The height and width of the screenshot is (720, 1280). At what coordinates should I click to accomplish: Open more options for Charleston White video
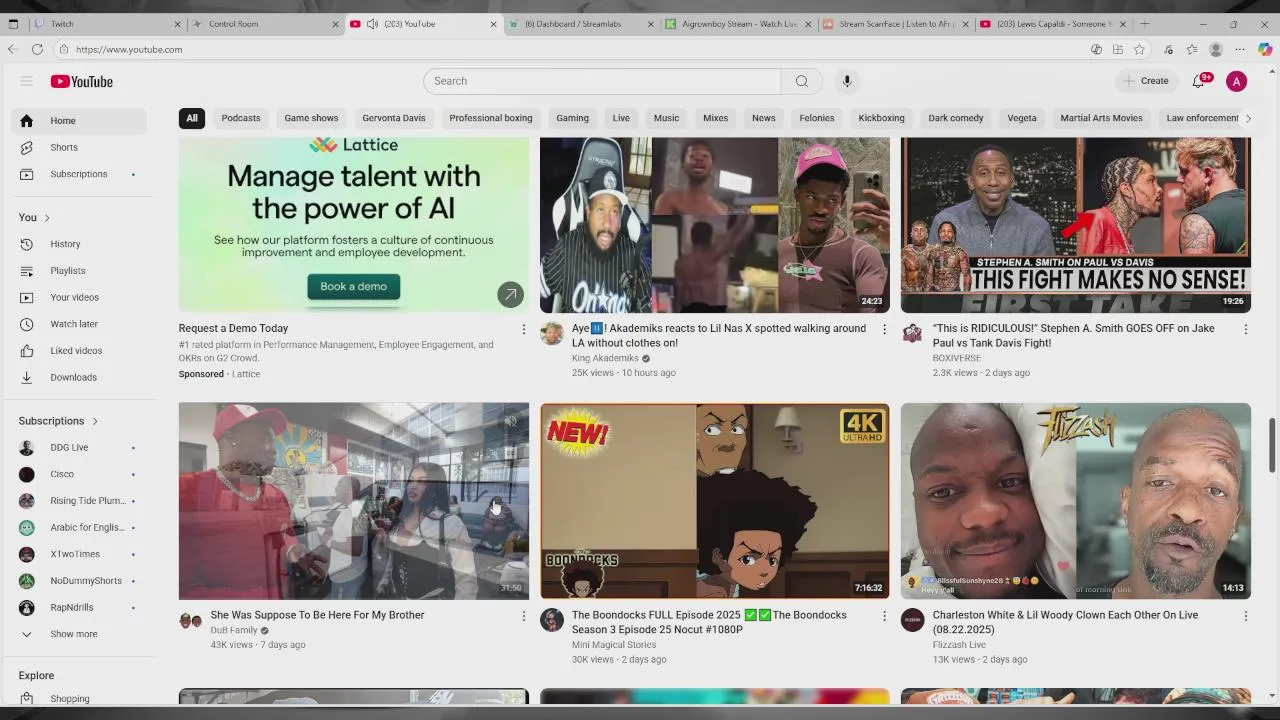click(x=1245, y=616)
